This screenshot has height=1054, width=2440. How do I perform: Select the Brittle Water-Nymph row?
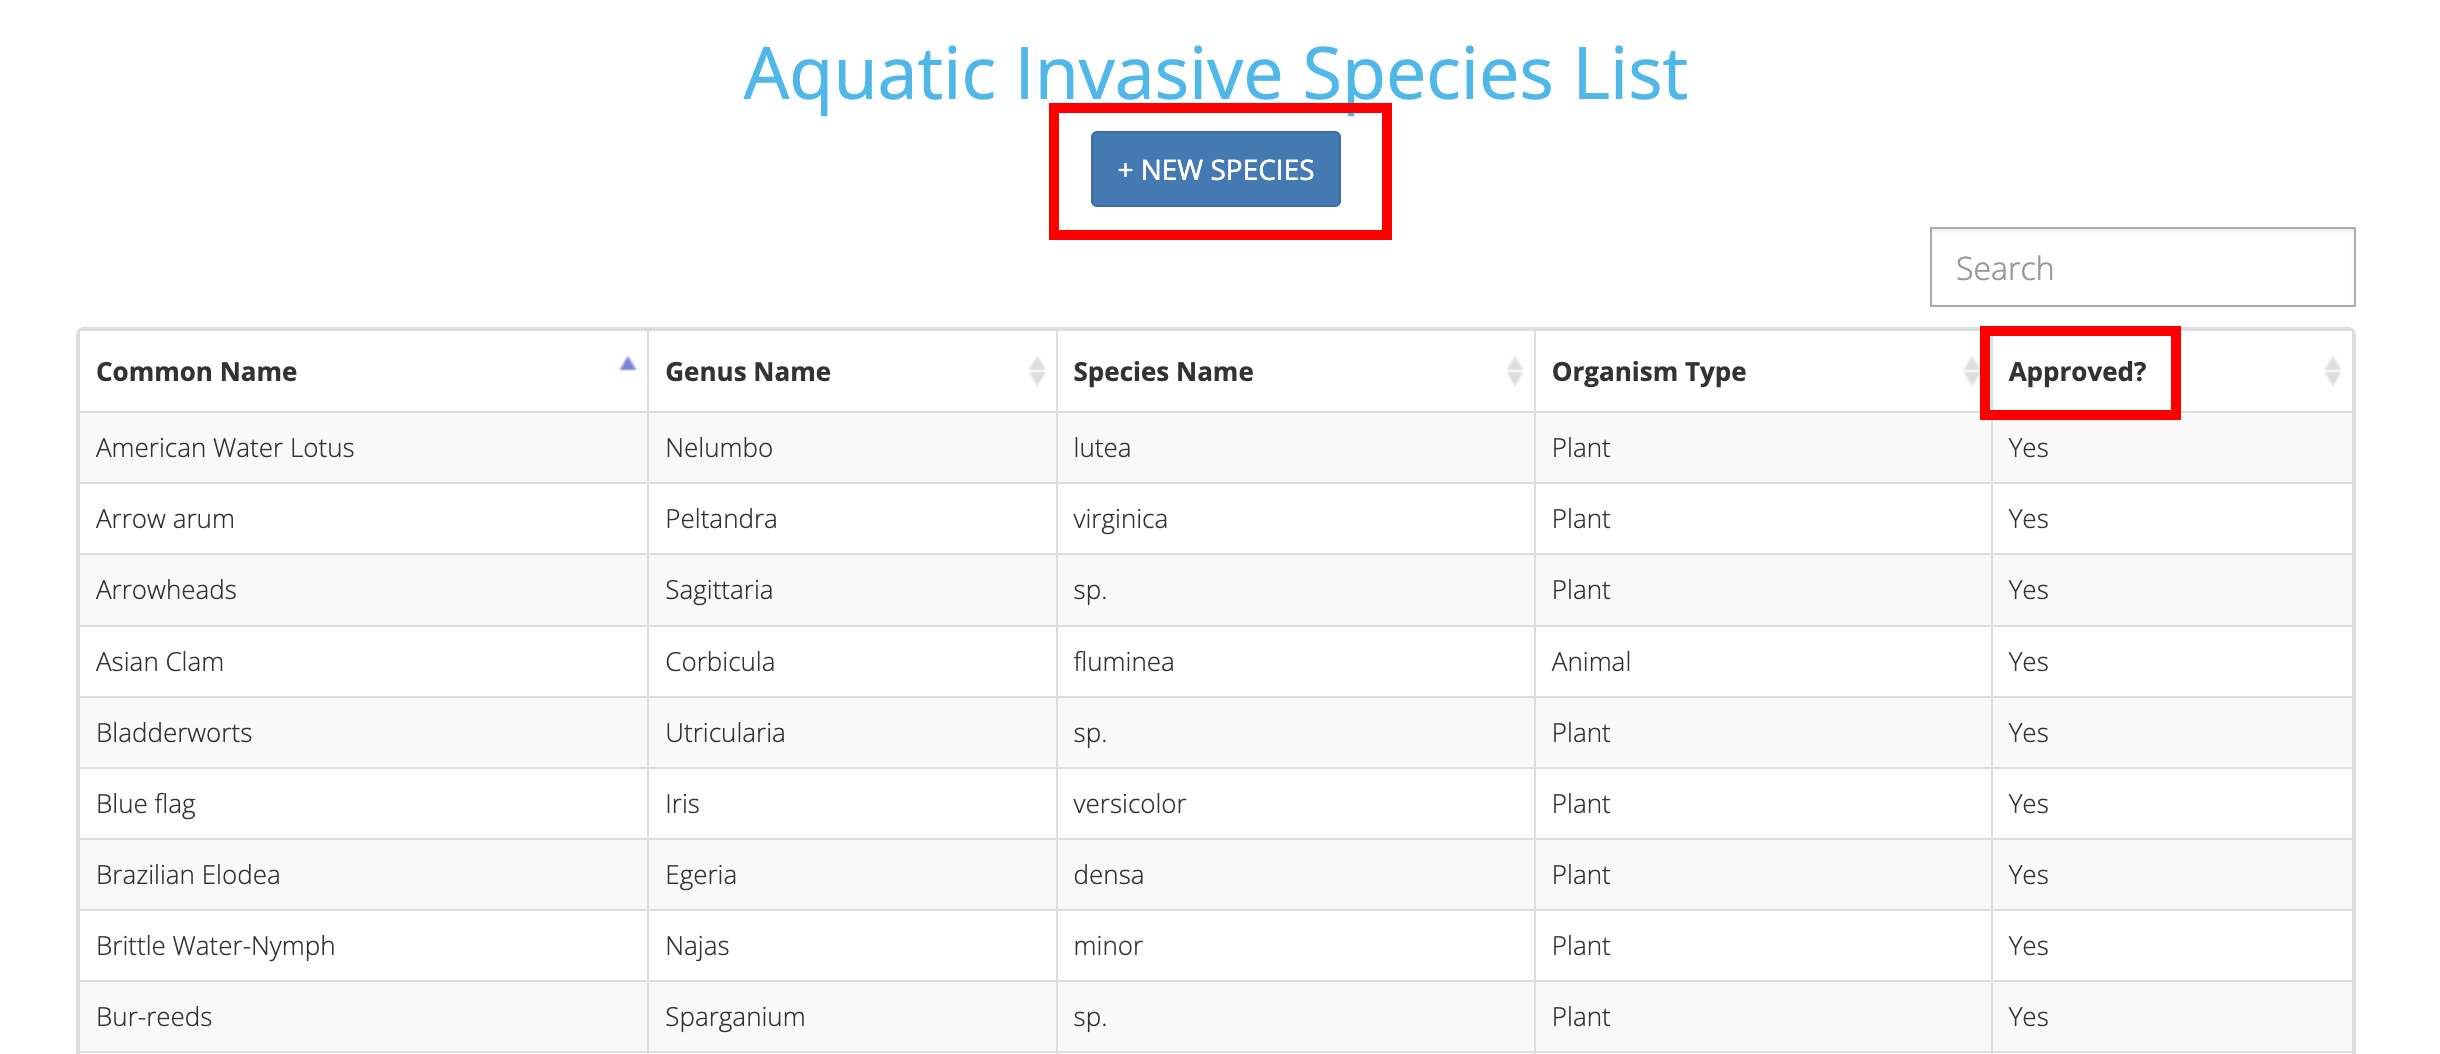tap(215, 946)
